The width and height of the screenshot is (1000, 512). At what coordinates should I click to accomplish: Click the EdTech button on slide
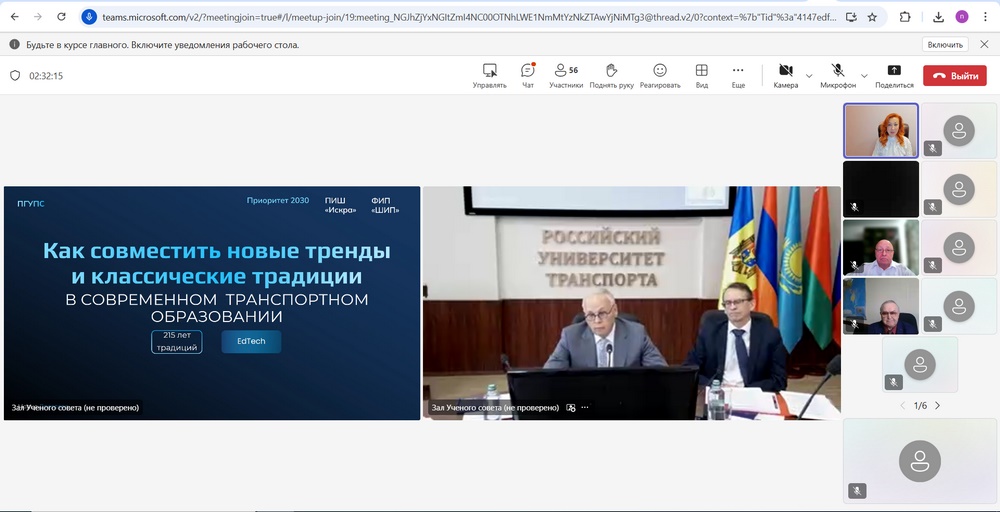pos(251,341)
